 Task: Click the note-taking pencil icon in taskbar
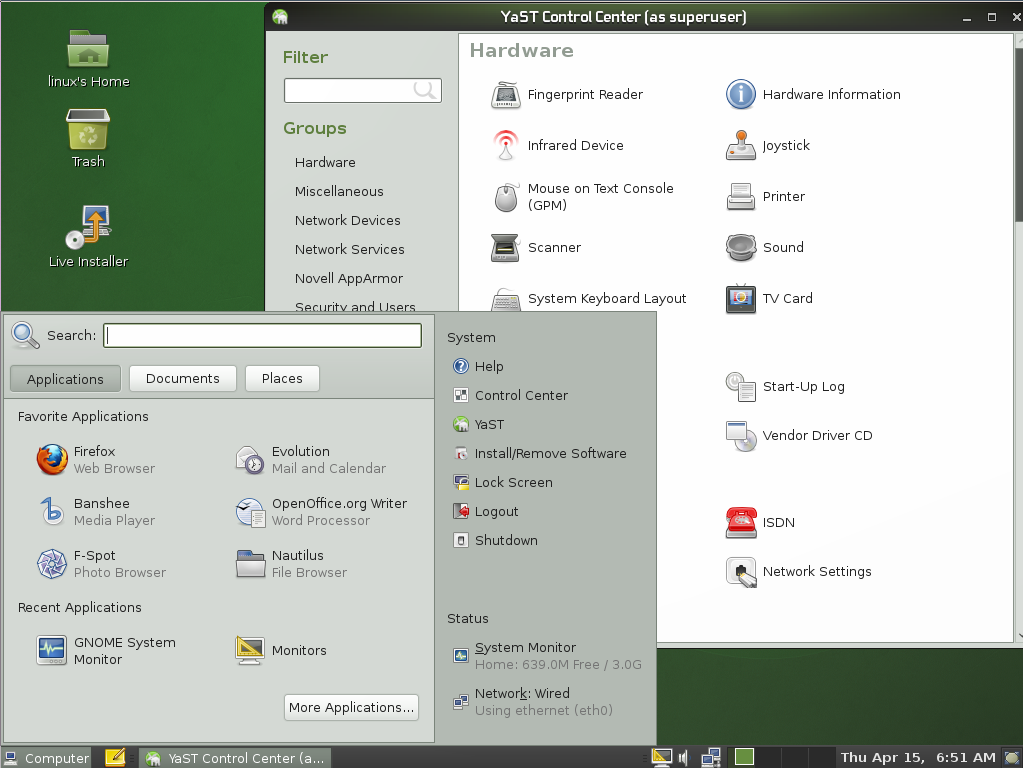[x=115, y=757]
